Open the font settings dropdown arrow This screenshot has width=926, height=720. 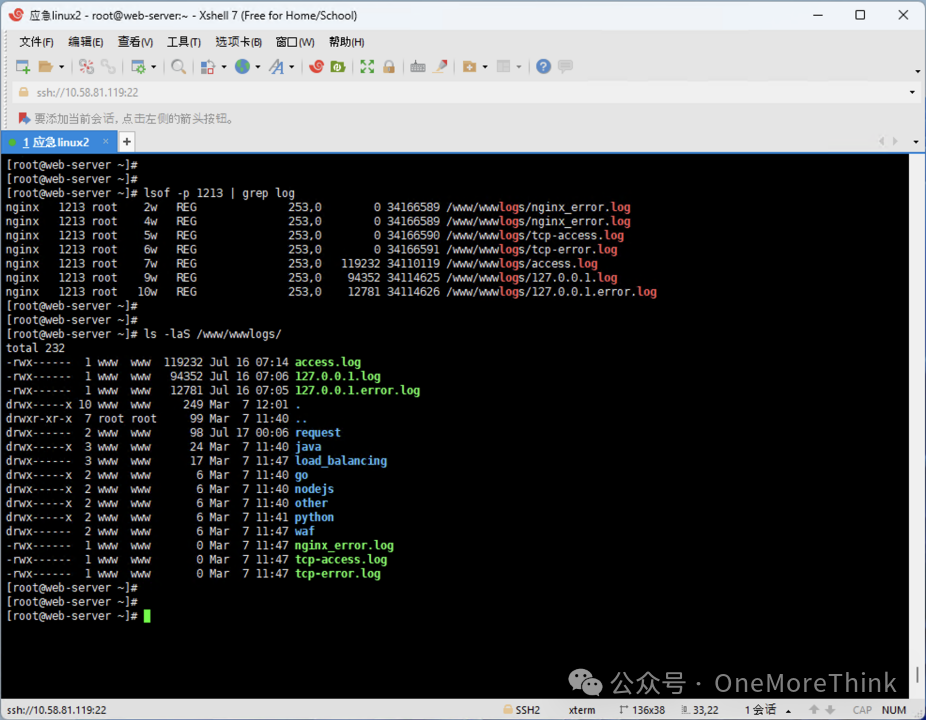(293, 66)
